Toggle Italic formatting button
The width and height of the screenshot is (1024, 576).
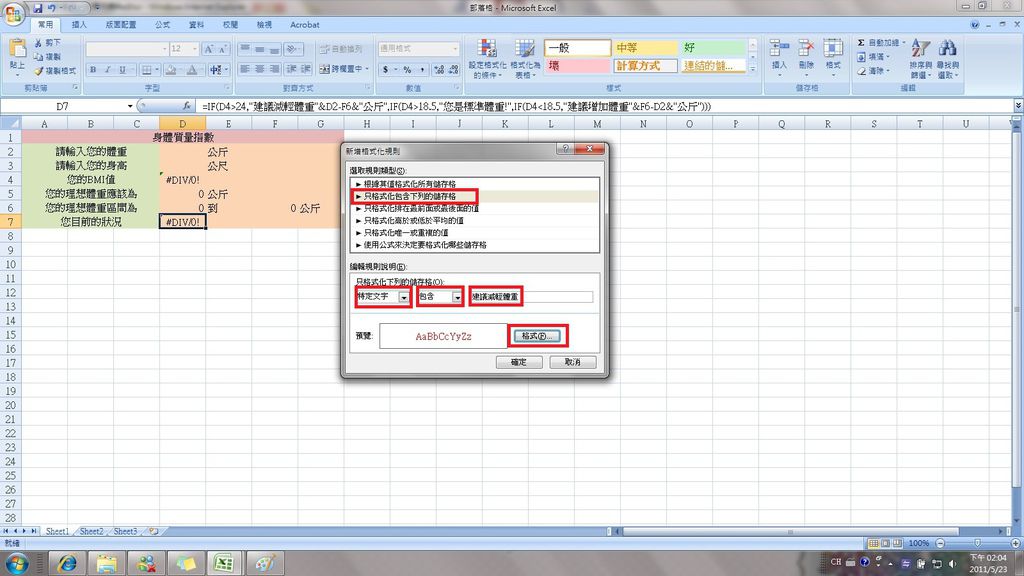107,70
